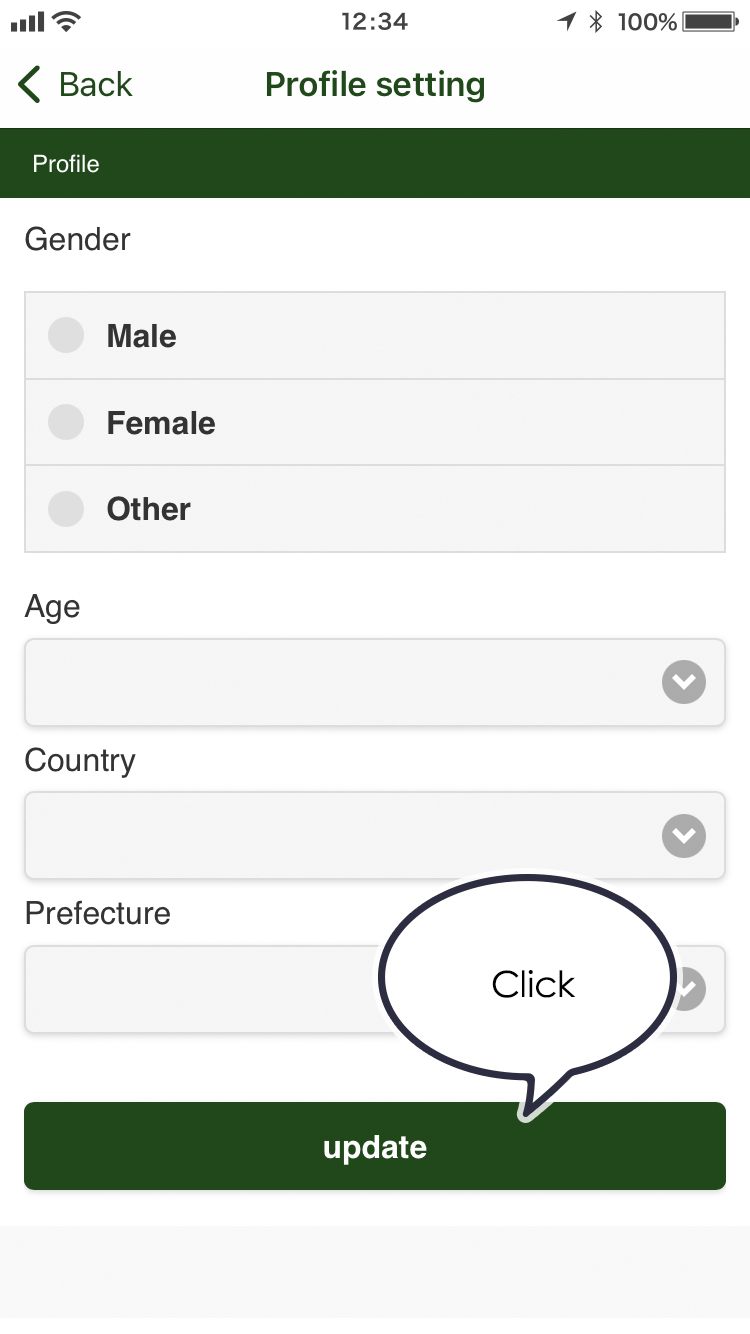Tap the Back text link

click(96, 85)
